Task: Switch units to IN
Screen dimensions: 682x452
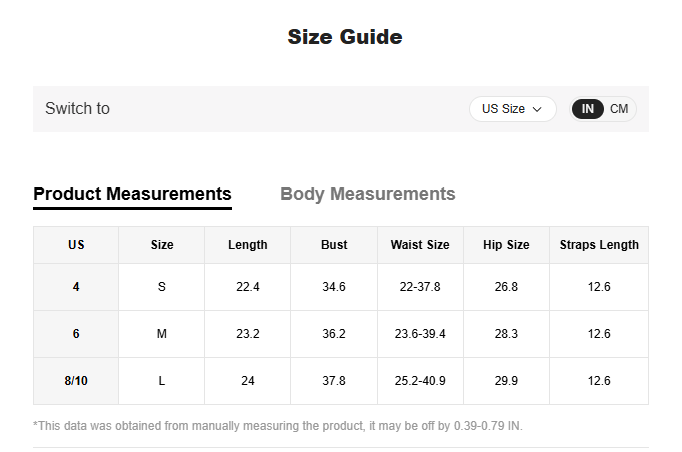Action: coord(588,109)
